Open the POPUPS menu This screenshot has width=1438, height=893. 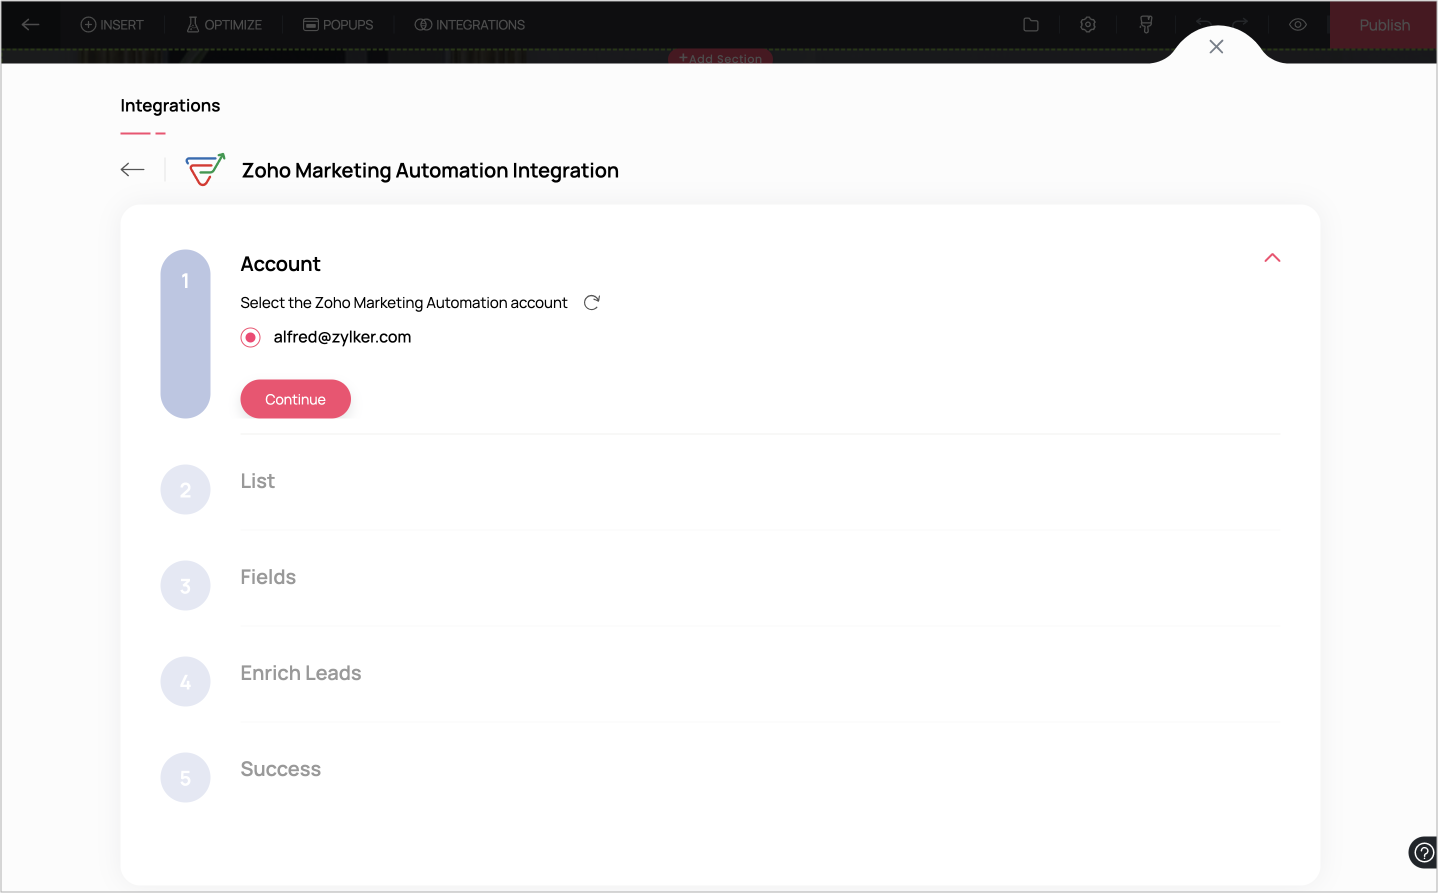point(338,25)
